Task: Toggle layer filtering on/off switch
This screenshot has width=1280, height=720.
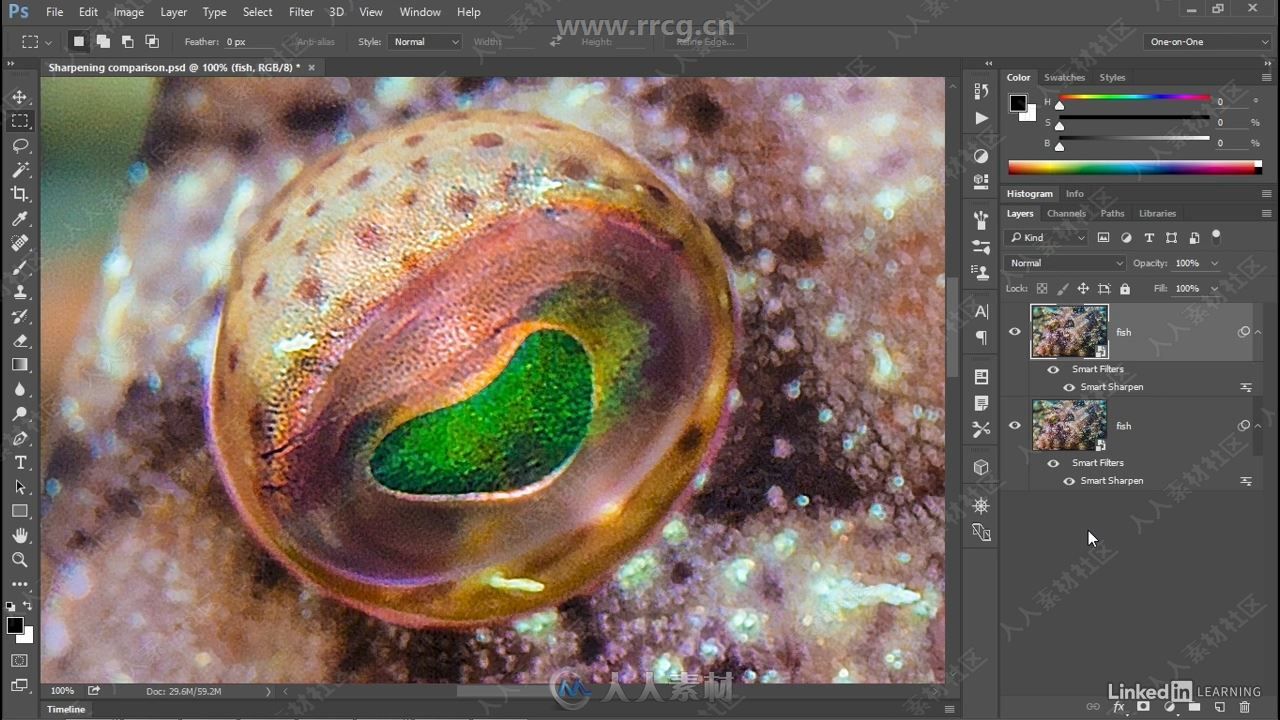Action: (x=1216, y=237)
